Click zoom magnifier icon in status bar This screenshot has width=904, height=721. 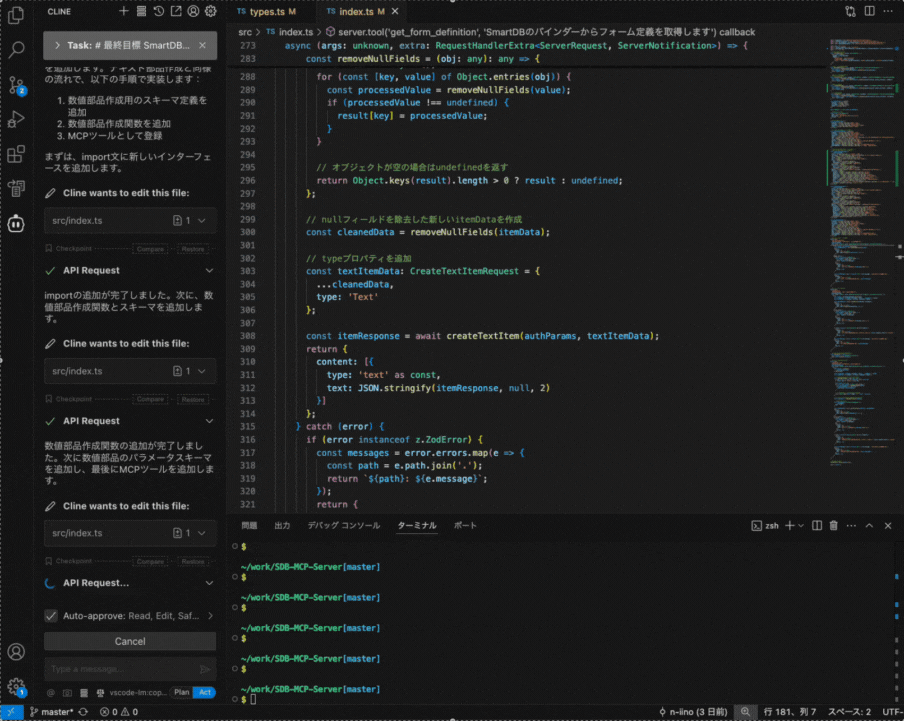[x=745, y=712]
